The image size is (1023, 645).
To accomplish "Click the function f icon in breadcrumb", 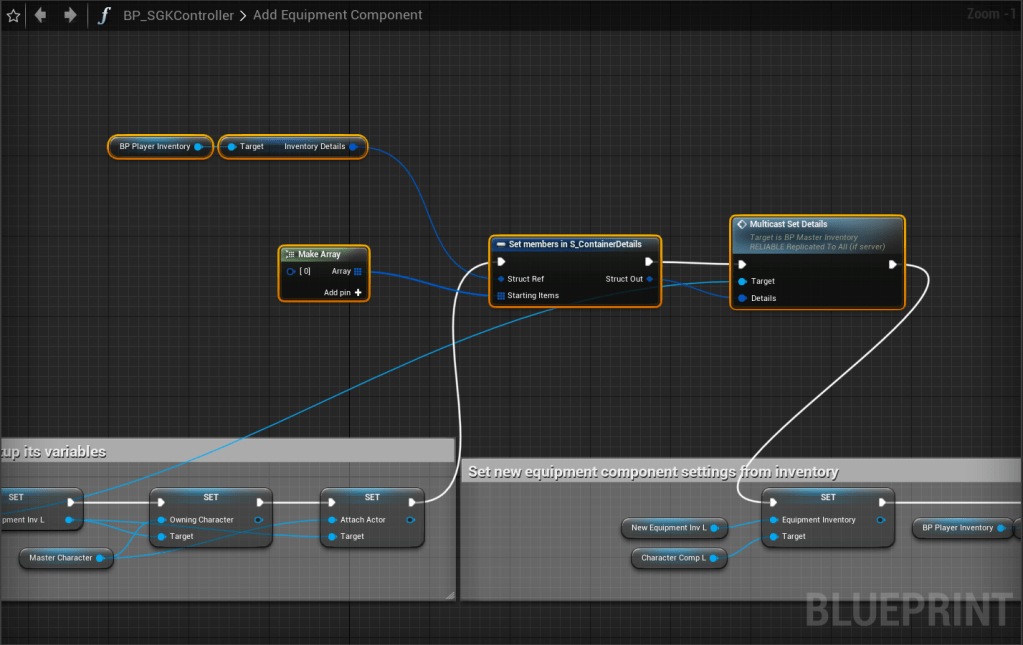I will pos(103,15).
